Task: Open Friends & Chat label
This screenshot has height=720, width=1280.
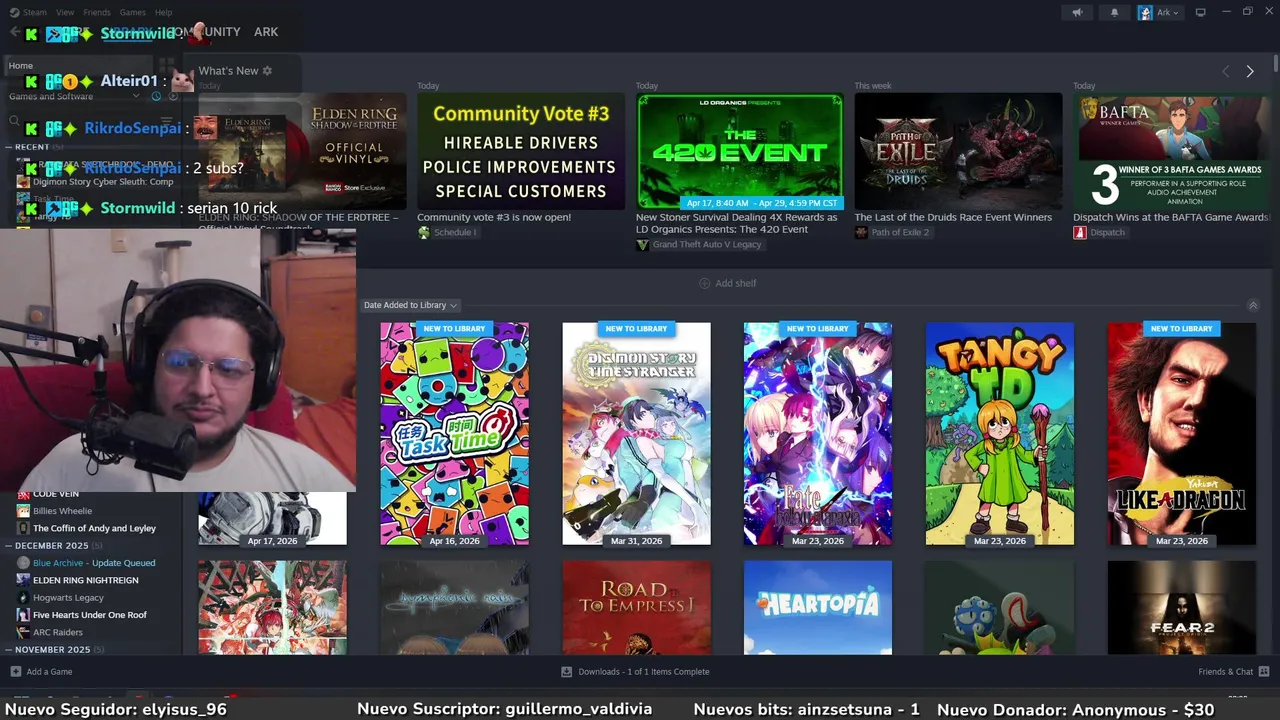Action: (x=1226, y=672)
